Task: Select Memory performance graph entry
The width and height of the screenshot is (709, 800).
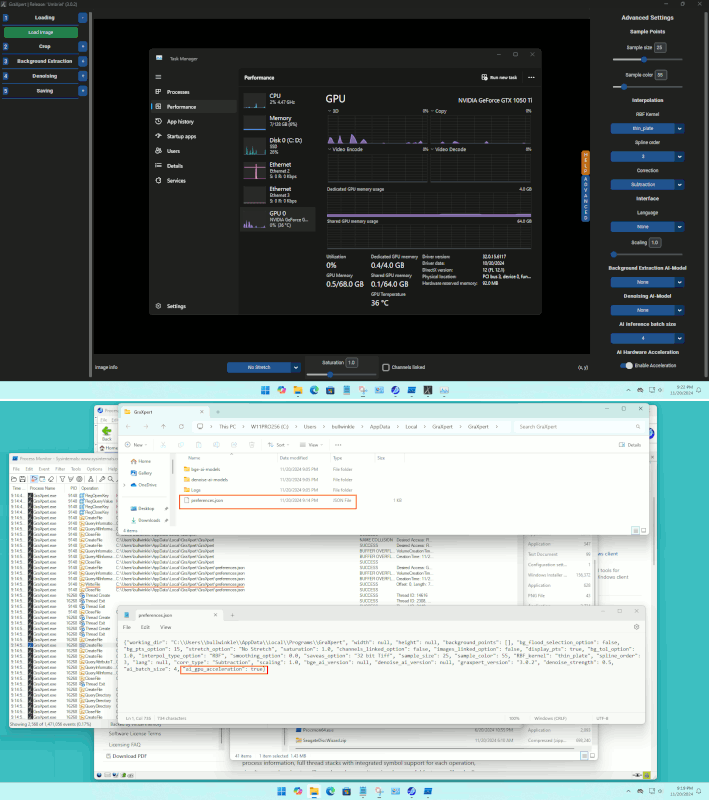Action: [277, 122]
